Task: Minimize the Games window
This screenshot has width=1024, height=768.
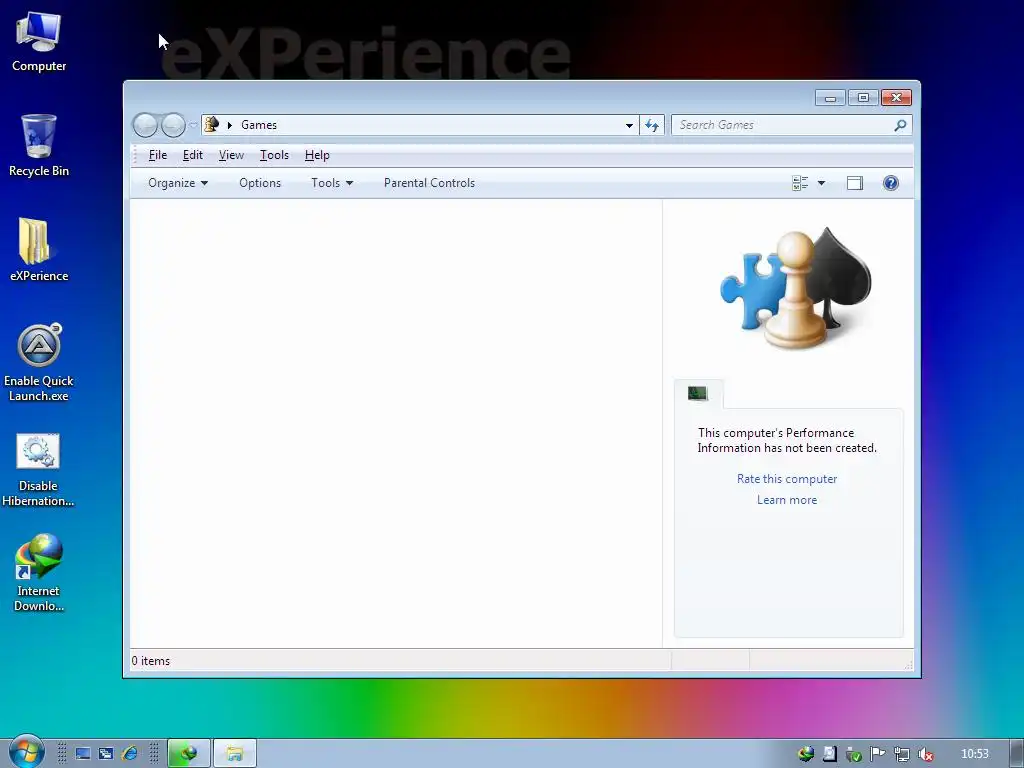Action: pyautogui.click(x=830, y=98)
